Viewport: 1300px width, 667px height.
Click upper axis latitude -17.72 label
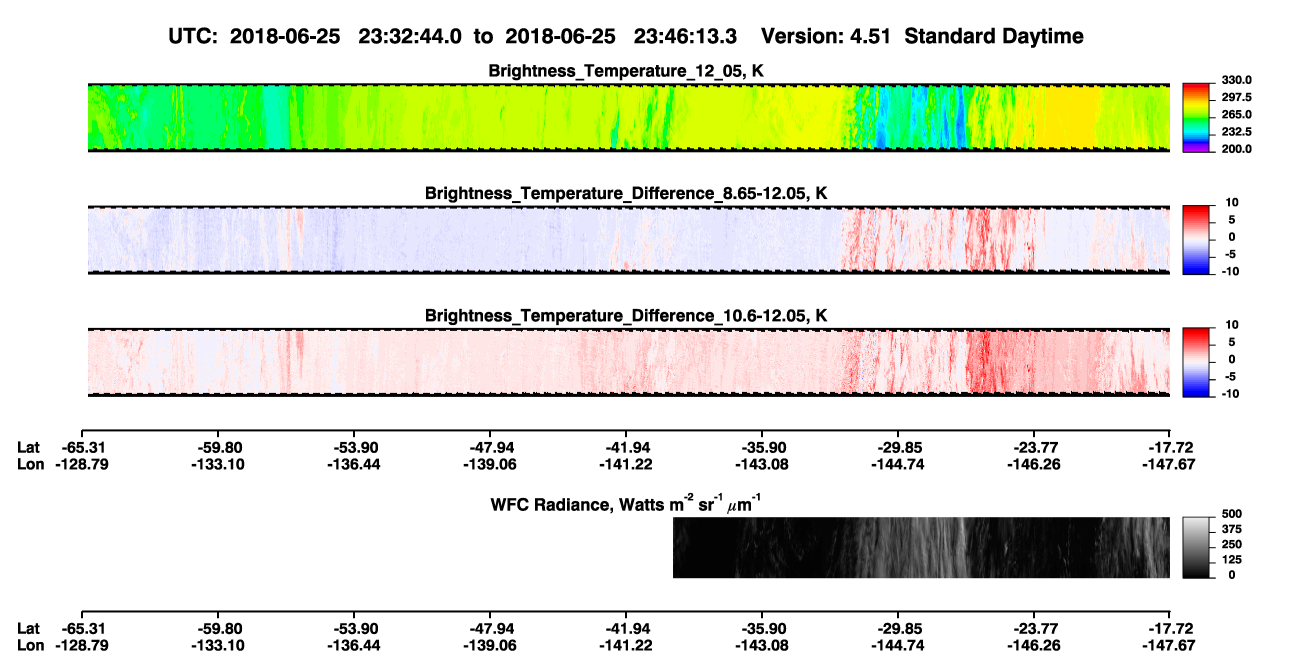pos(1169,447)
